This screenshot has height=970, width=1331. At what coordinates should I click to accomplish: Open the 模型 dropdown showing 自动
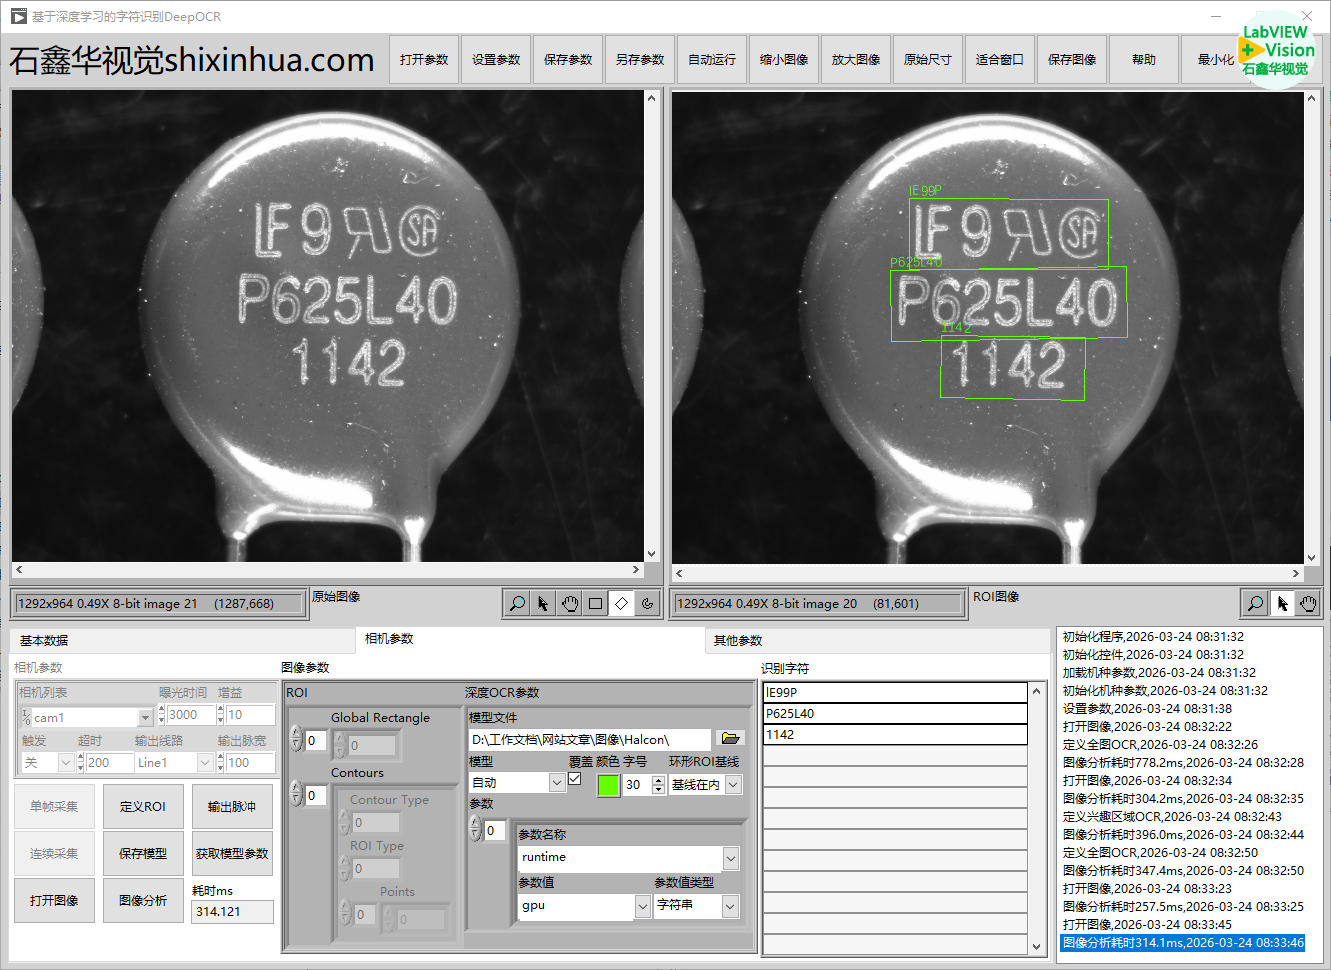click(x=557, y=783)
